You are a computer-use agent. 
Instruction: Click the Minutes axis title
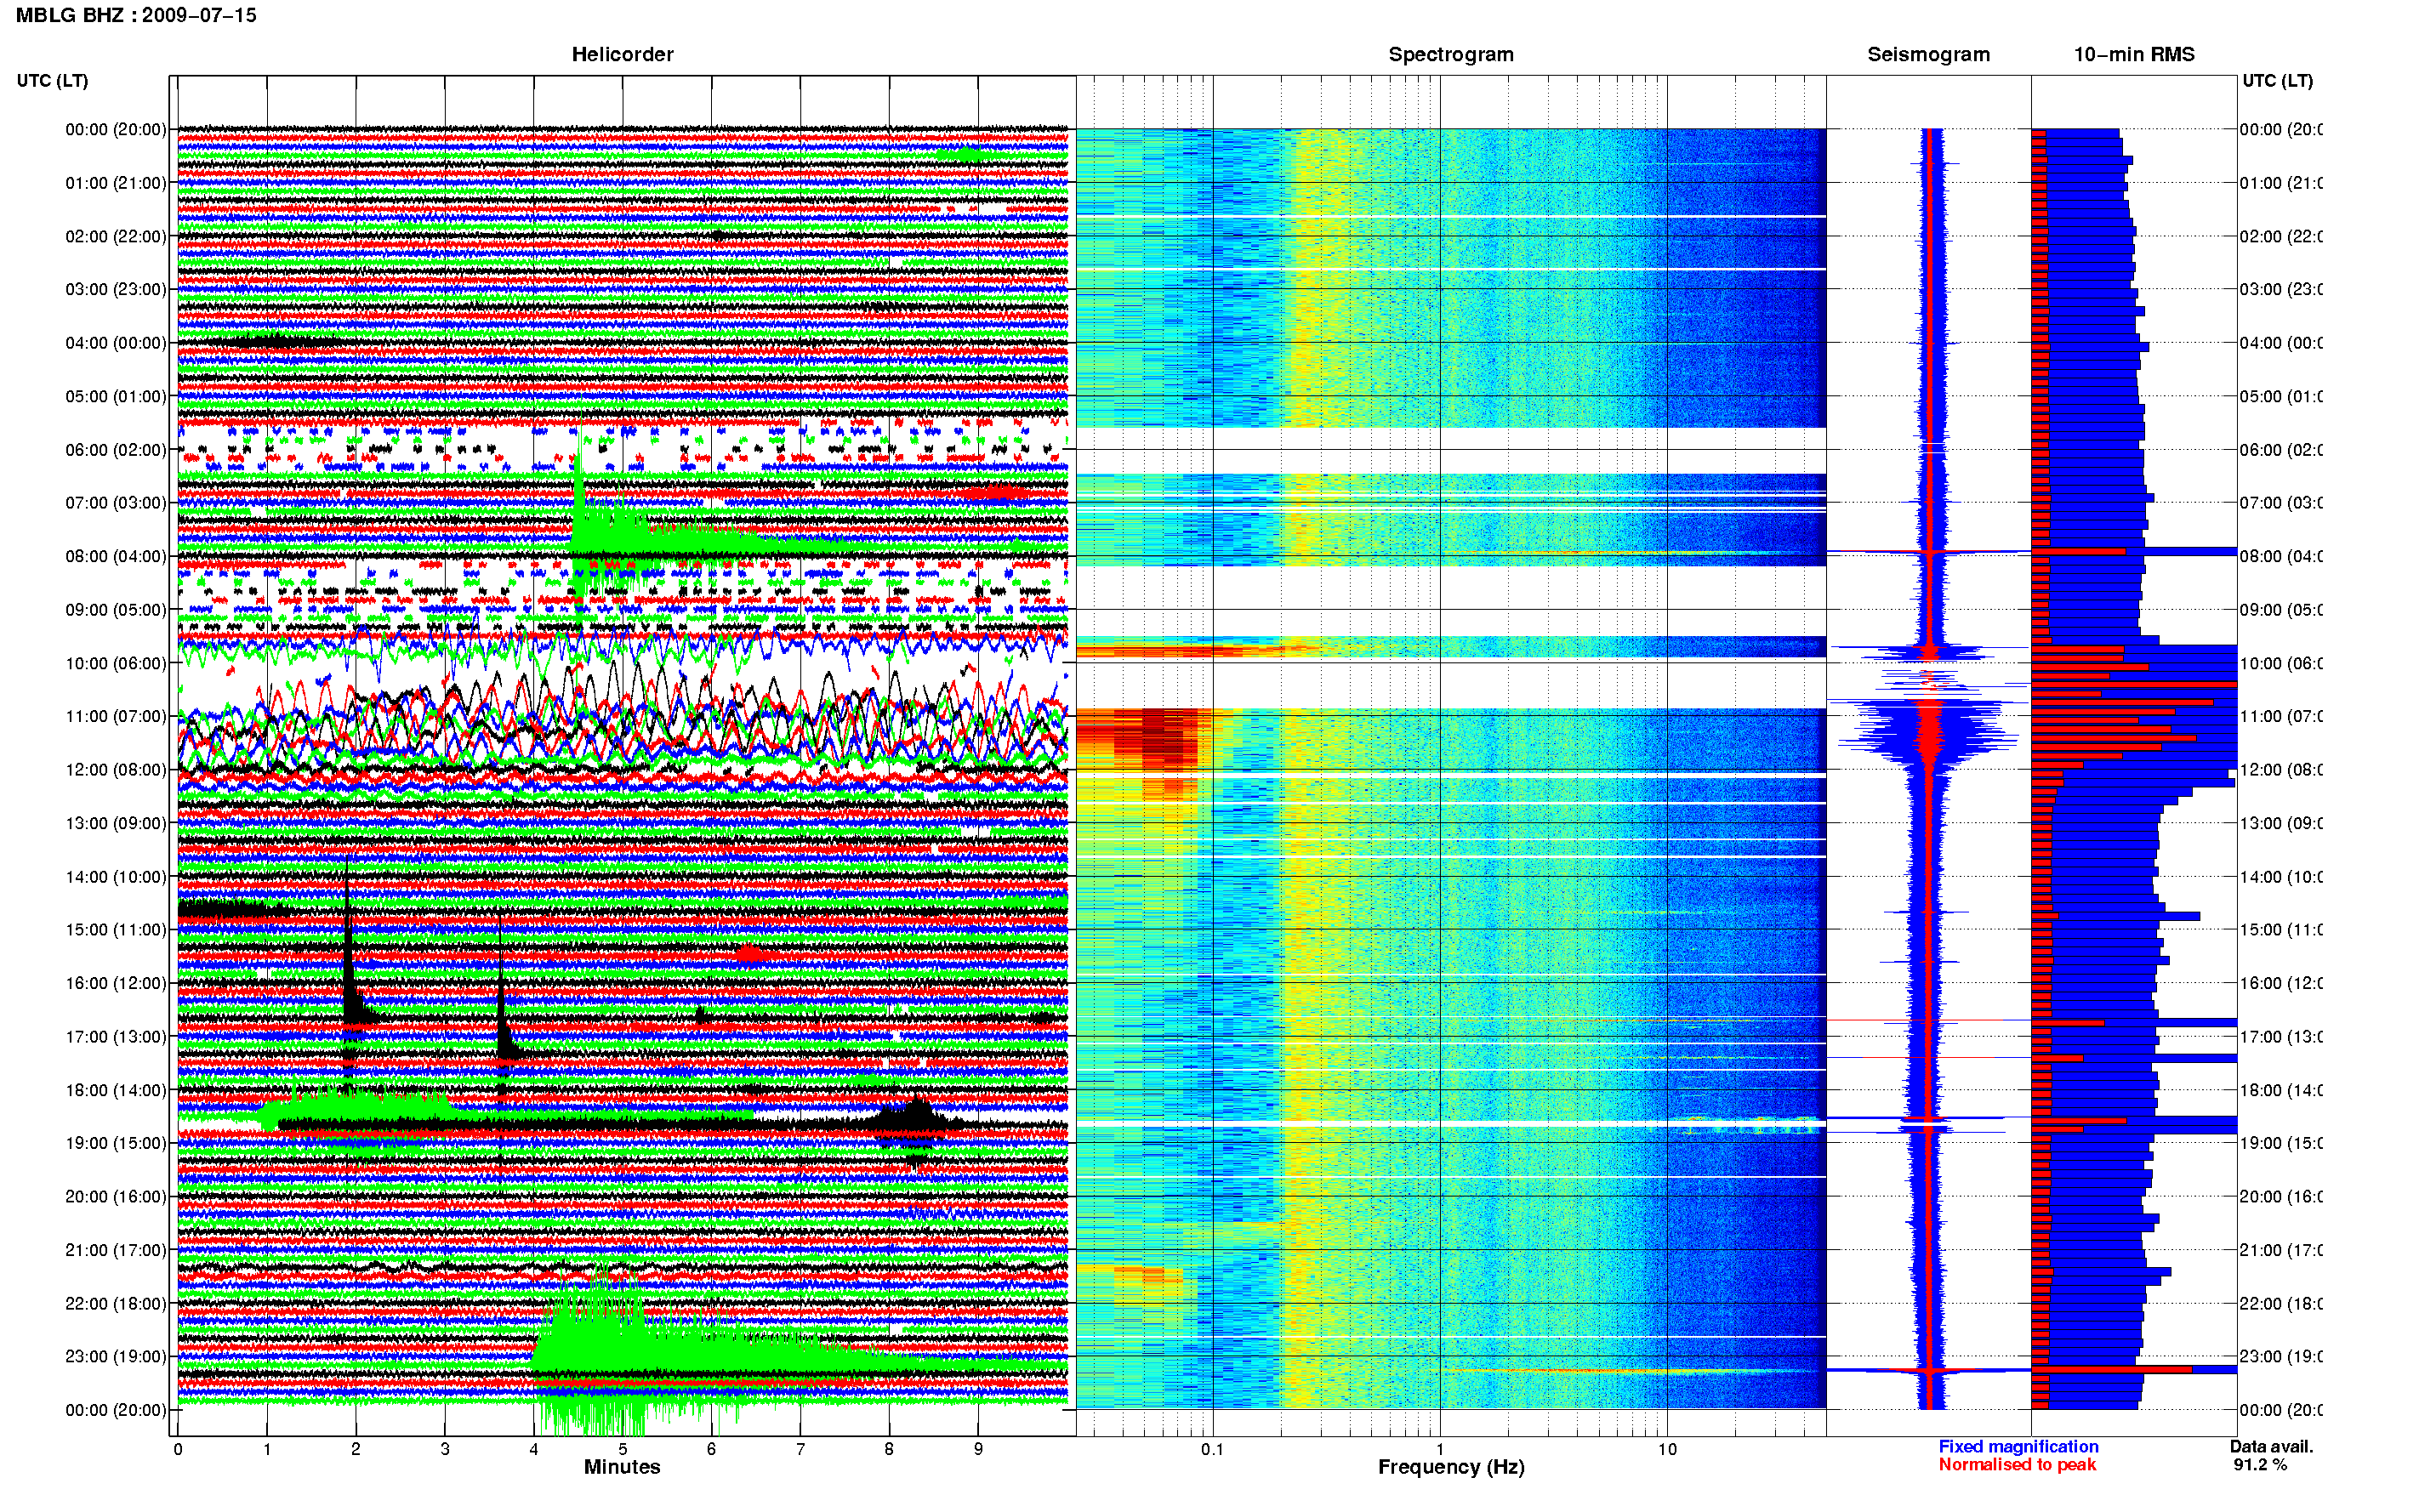(622, 1467)
